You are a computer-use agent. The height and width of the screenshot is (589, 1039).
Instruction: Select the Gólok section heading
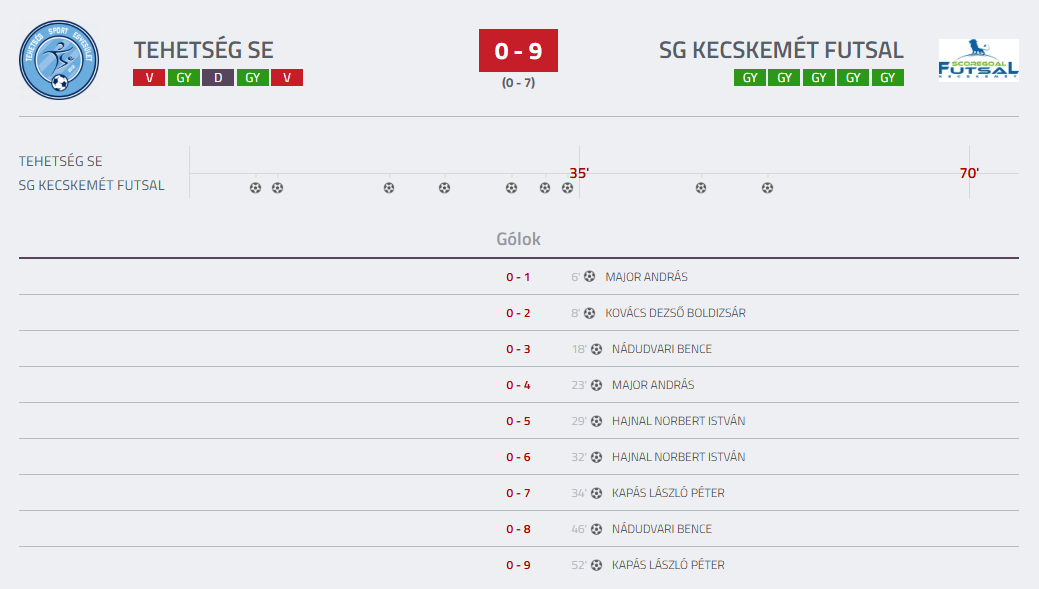518,240
